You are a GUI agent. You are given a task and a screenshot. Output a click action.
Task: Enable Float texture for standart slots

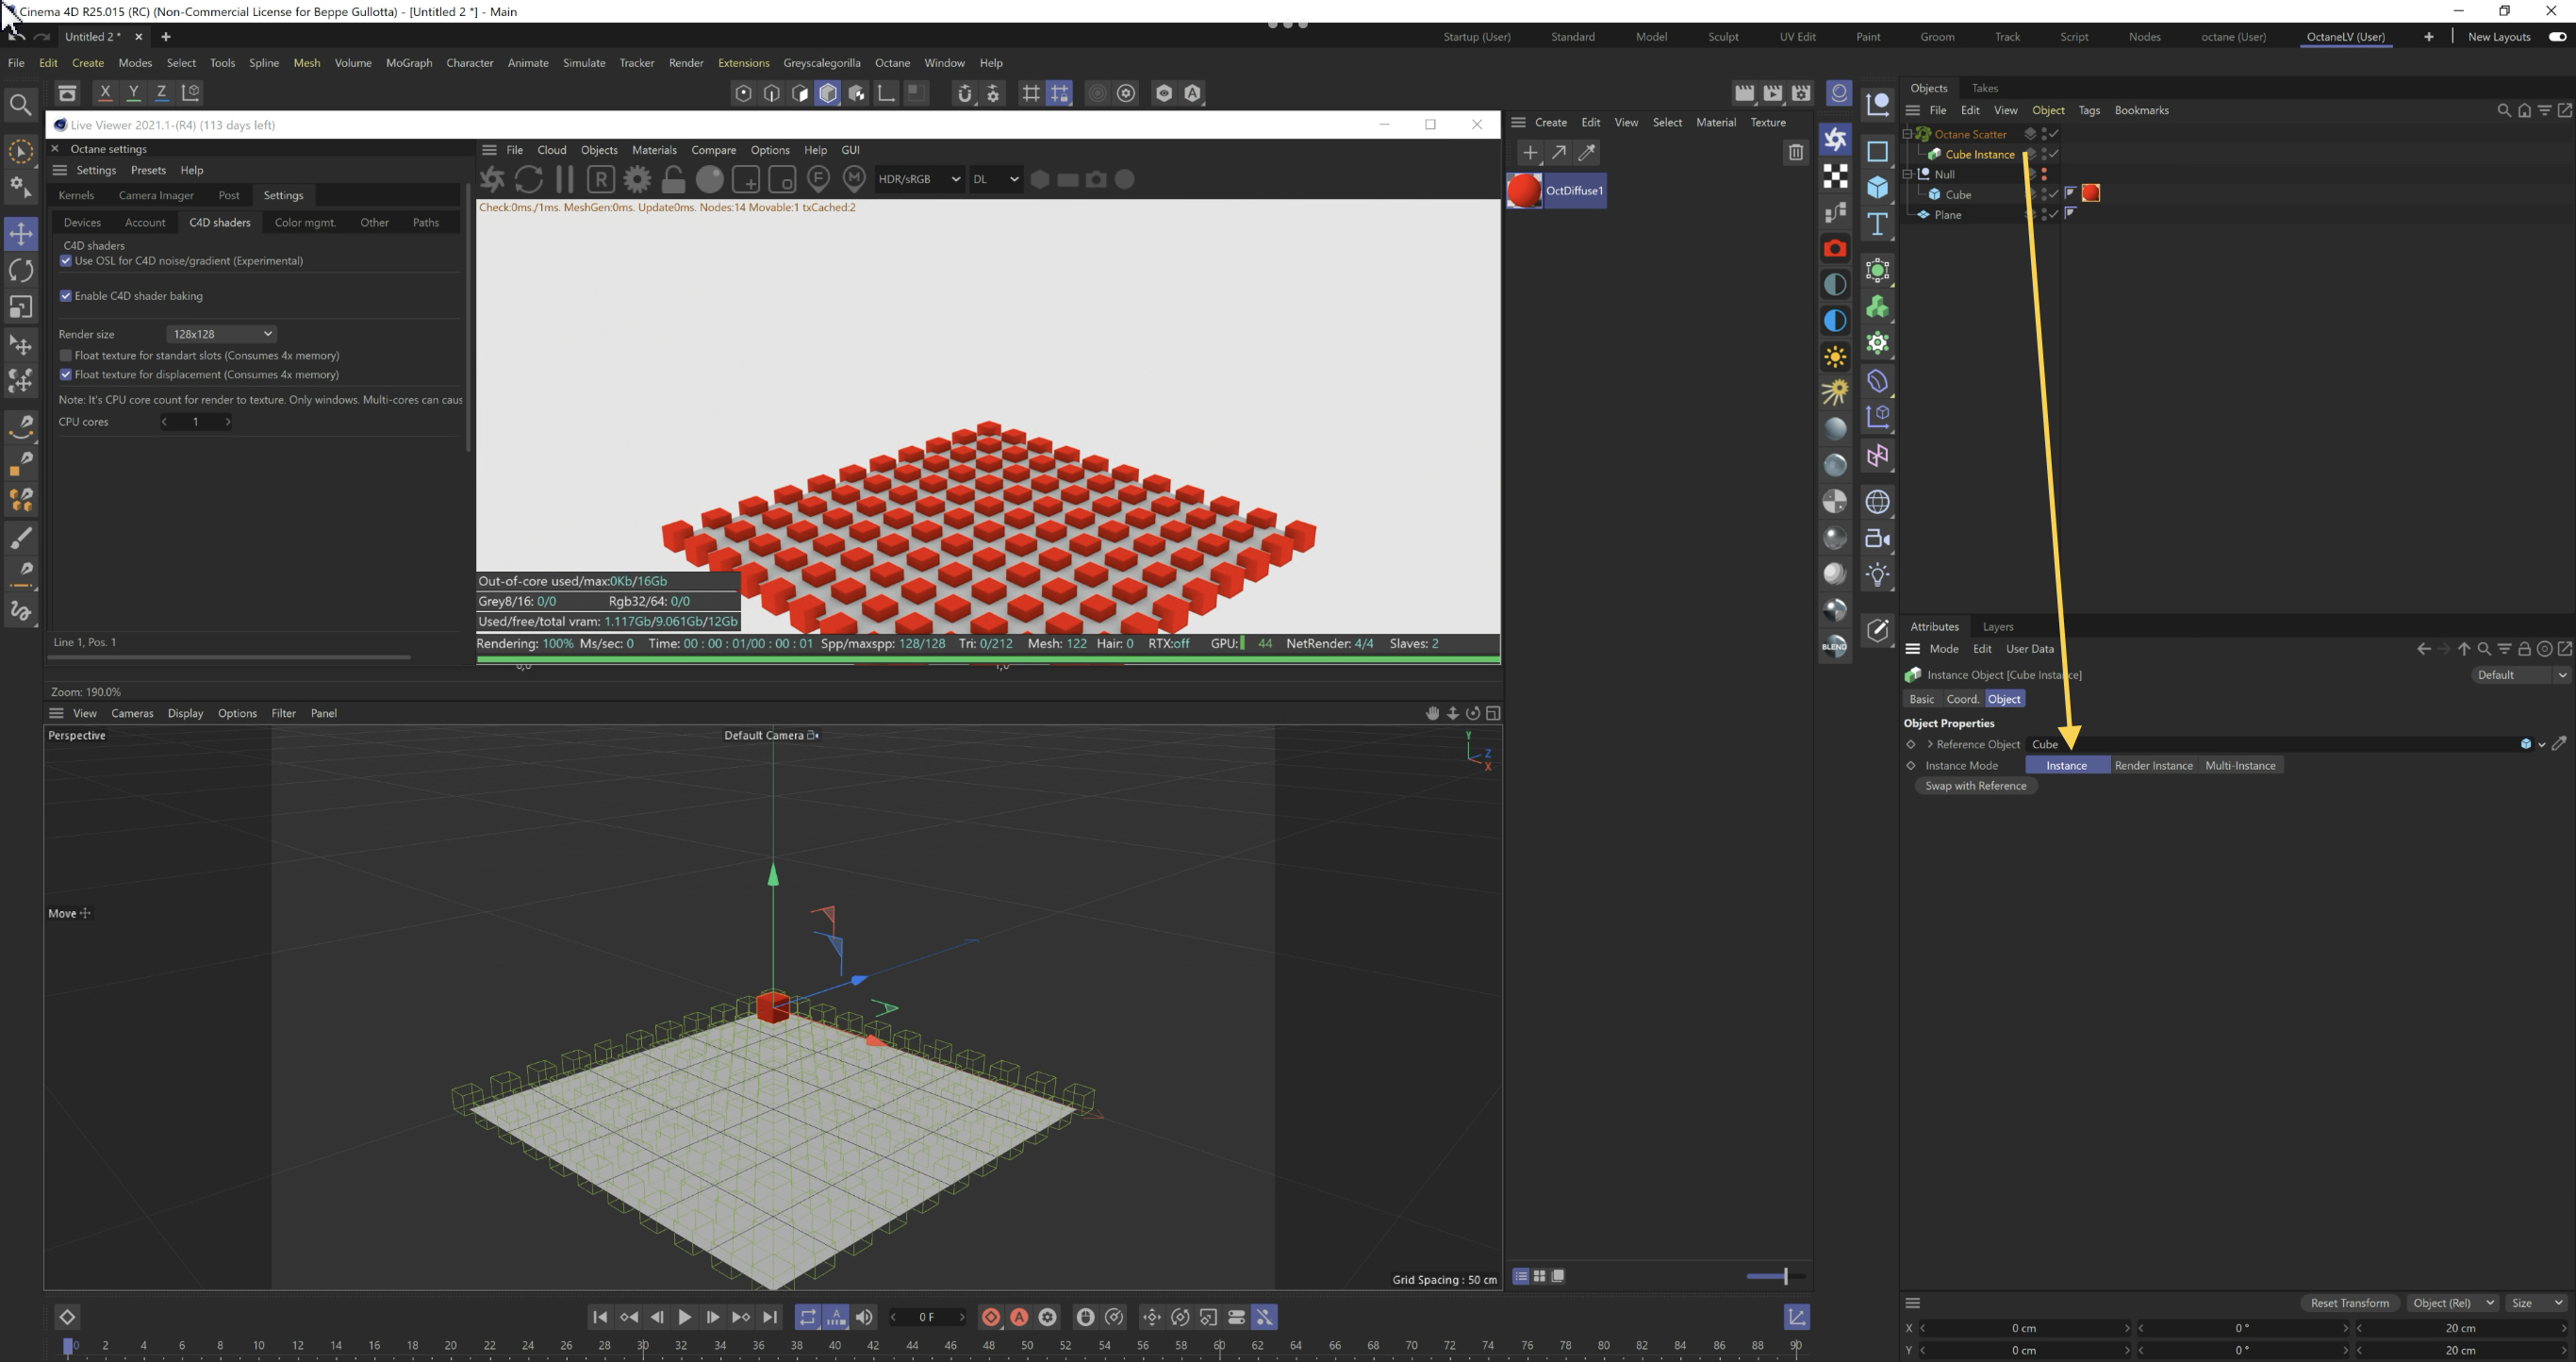(x=66, y=356)
